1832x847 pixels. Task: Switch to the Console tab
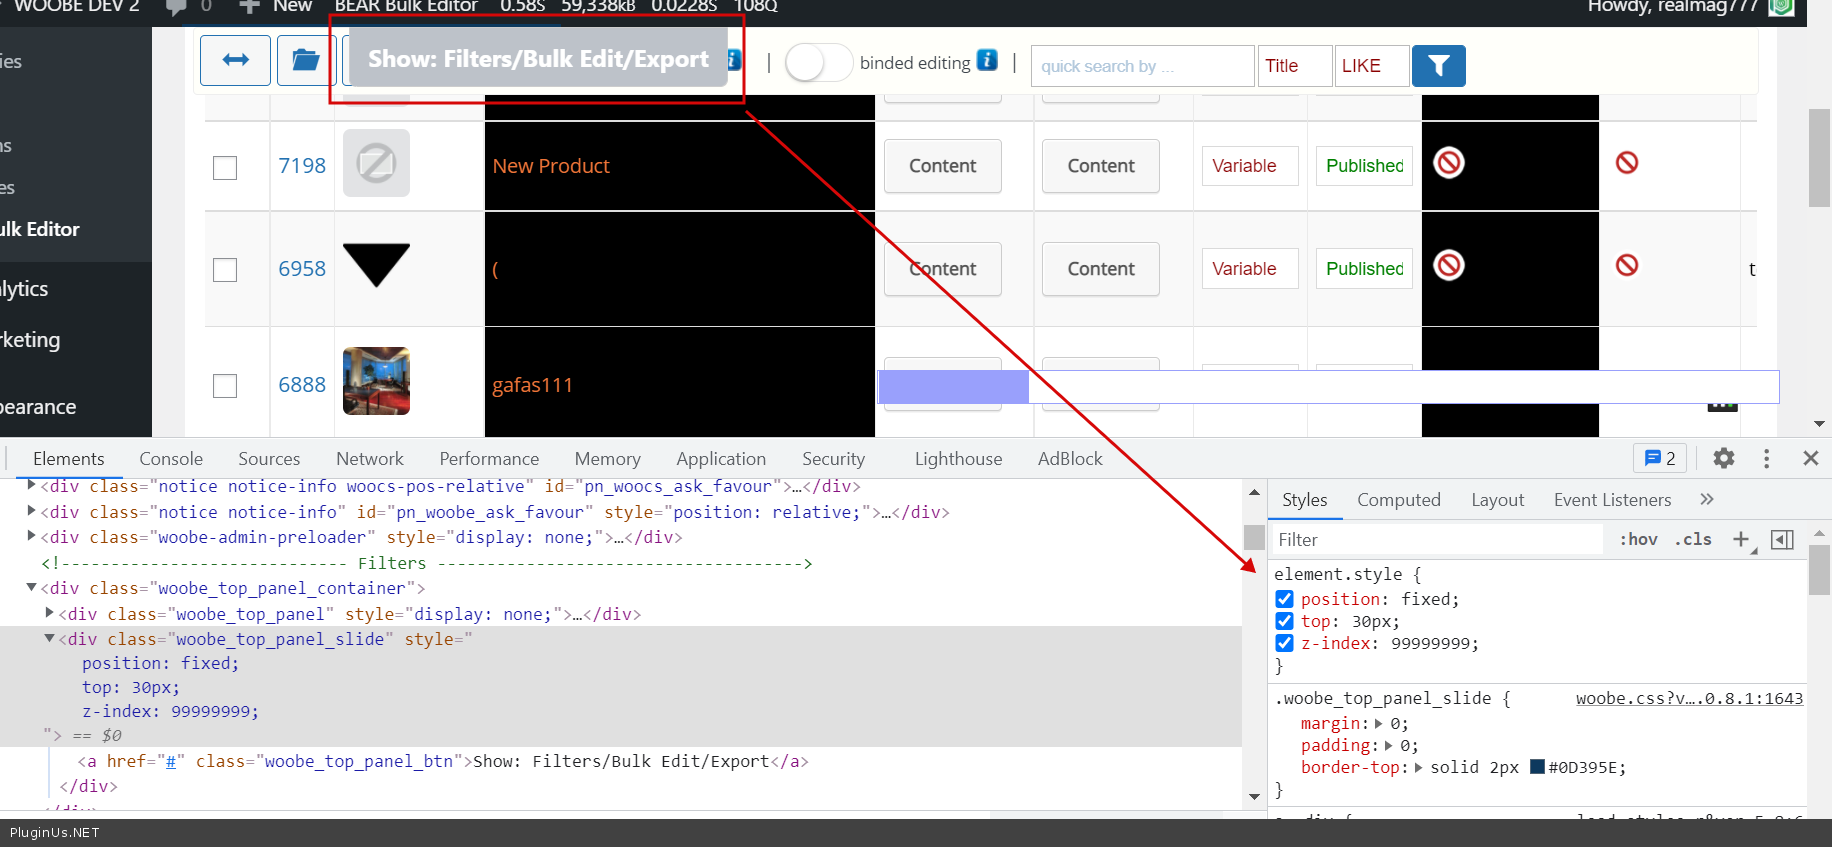click(x=171, y=459)
